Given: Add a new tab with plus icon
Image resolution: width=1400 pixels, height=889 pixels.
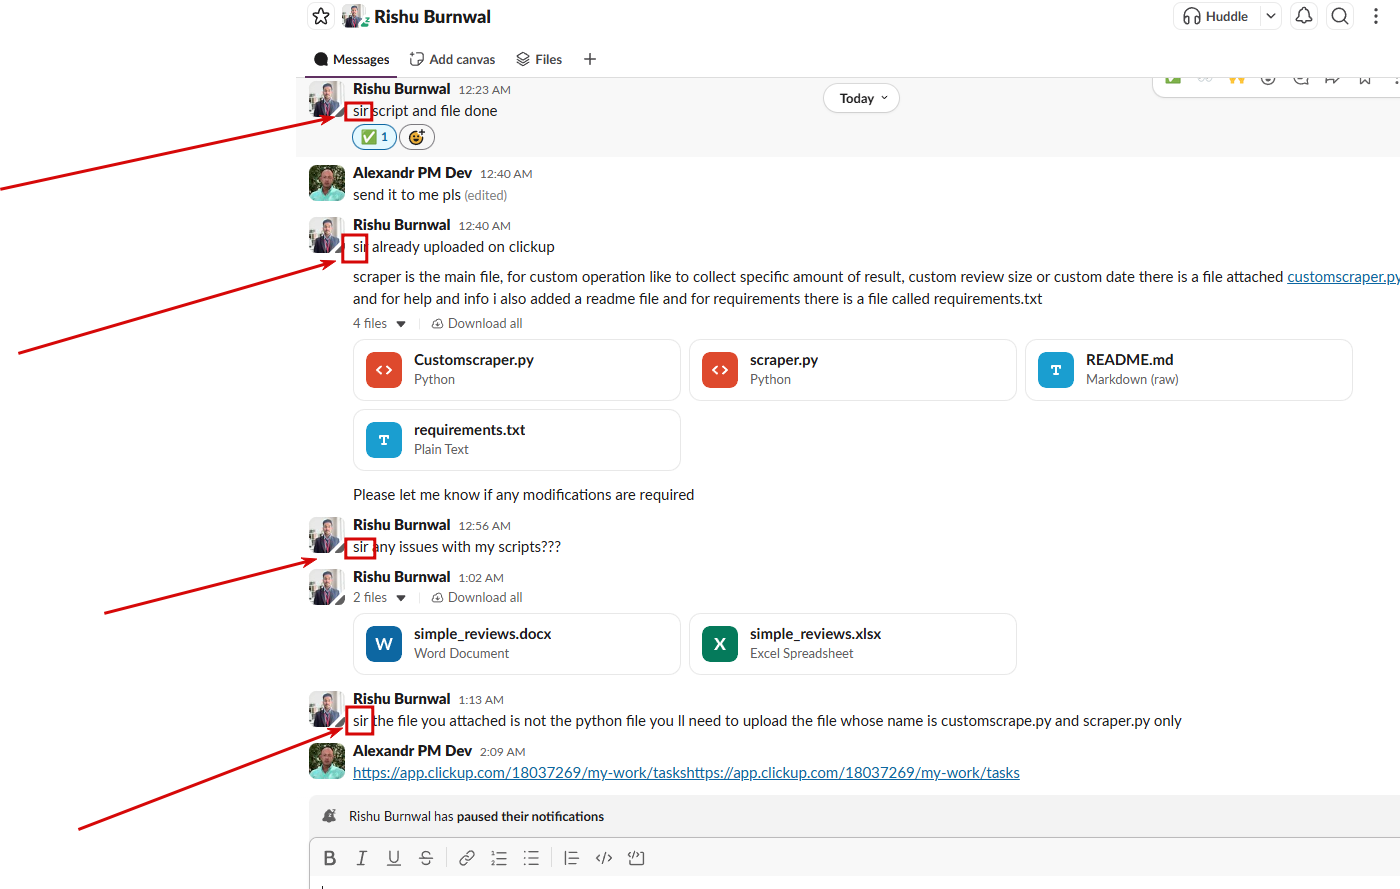Looking at the screenshot, I should tap(590, 59).
